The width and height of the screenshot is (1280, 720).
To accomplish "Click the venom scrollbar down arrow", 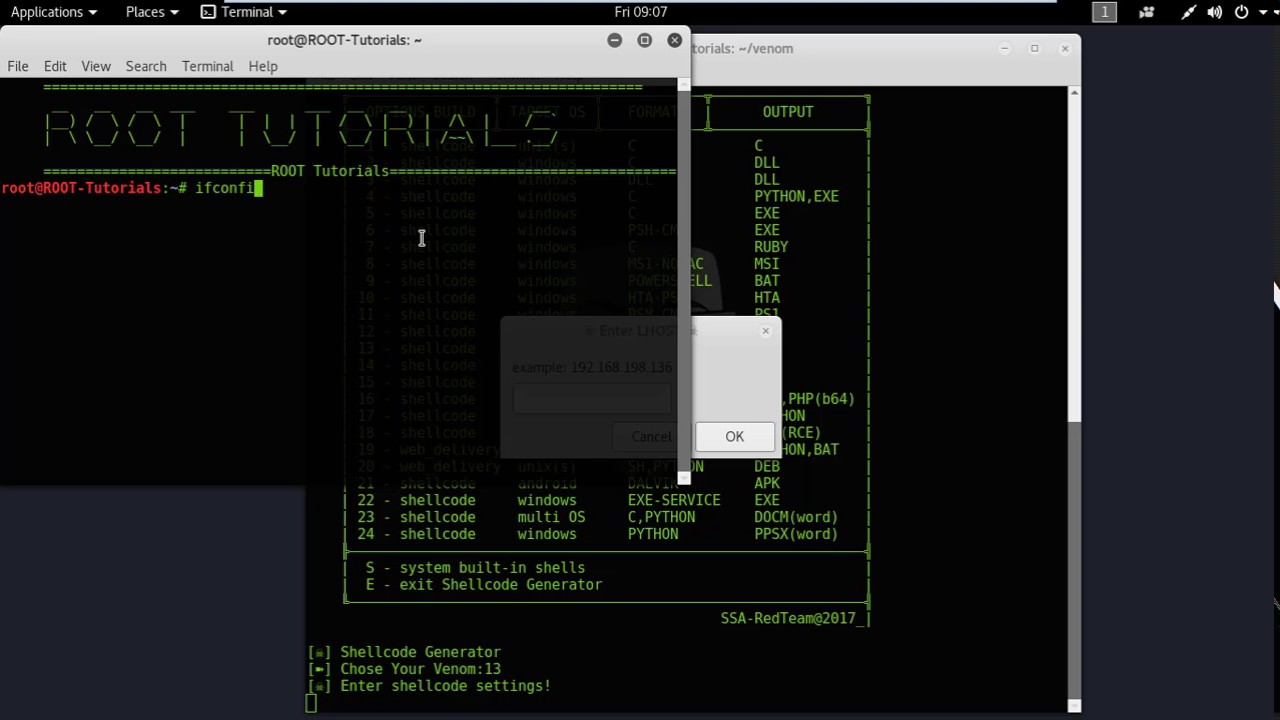I will coord(1075,706).
